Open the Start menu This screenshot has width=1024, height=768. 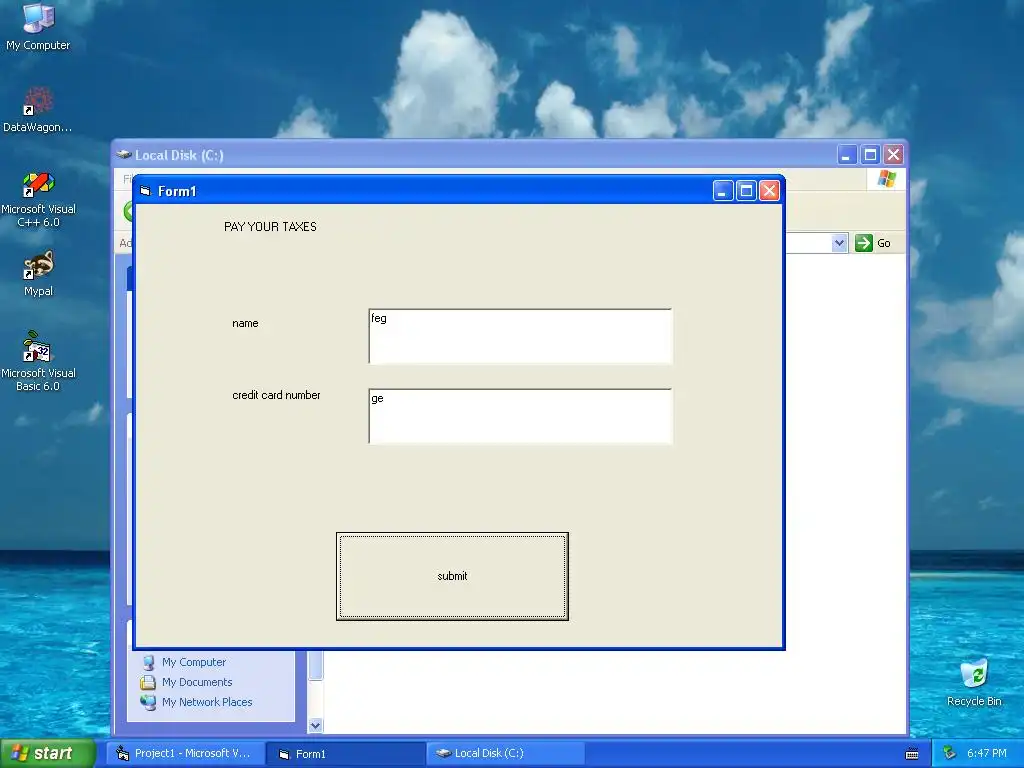click(x=47, y=754)
